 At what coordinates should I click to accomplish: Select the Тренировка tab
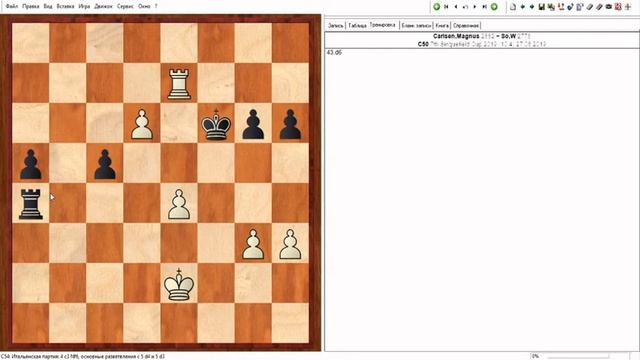(x=382, y=25)
